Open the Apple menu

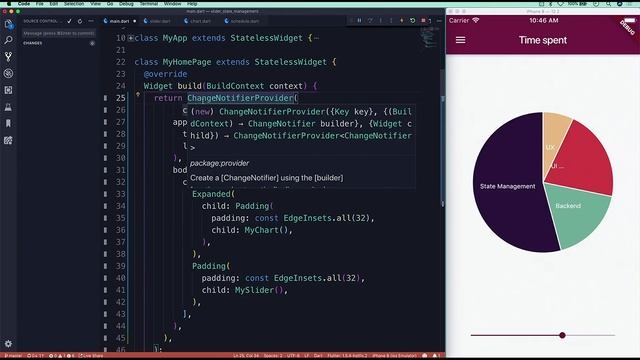[x=9, y=3]
